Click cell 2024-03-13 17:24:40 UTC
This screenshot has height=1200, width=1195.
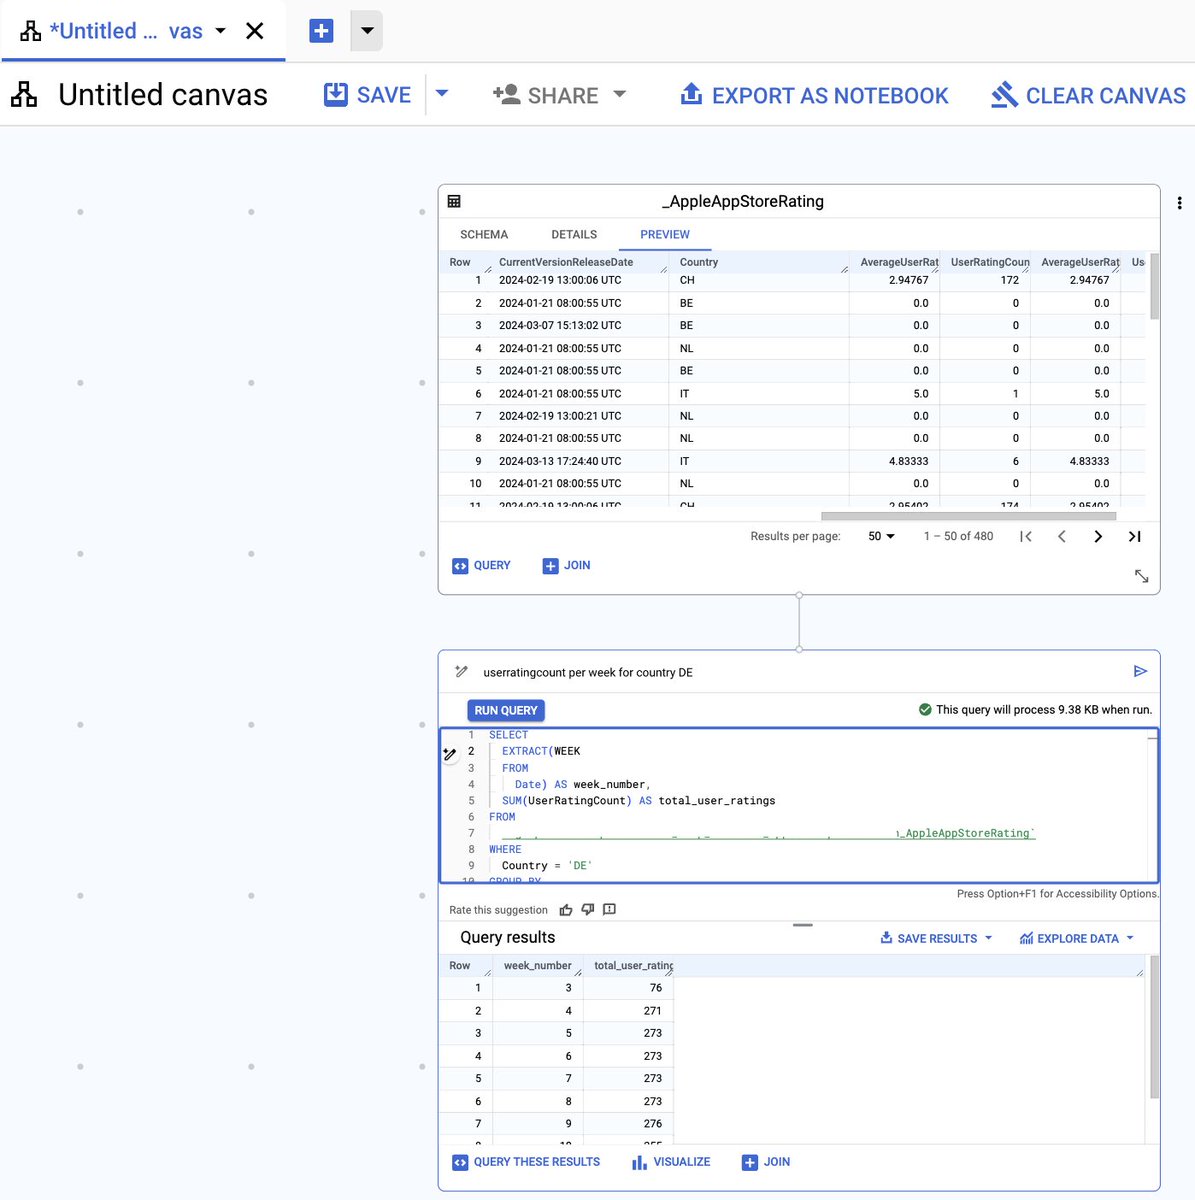[560, 461]
